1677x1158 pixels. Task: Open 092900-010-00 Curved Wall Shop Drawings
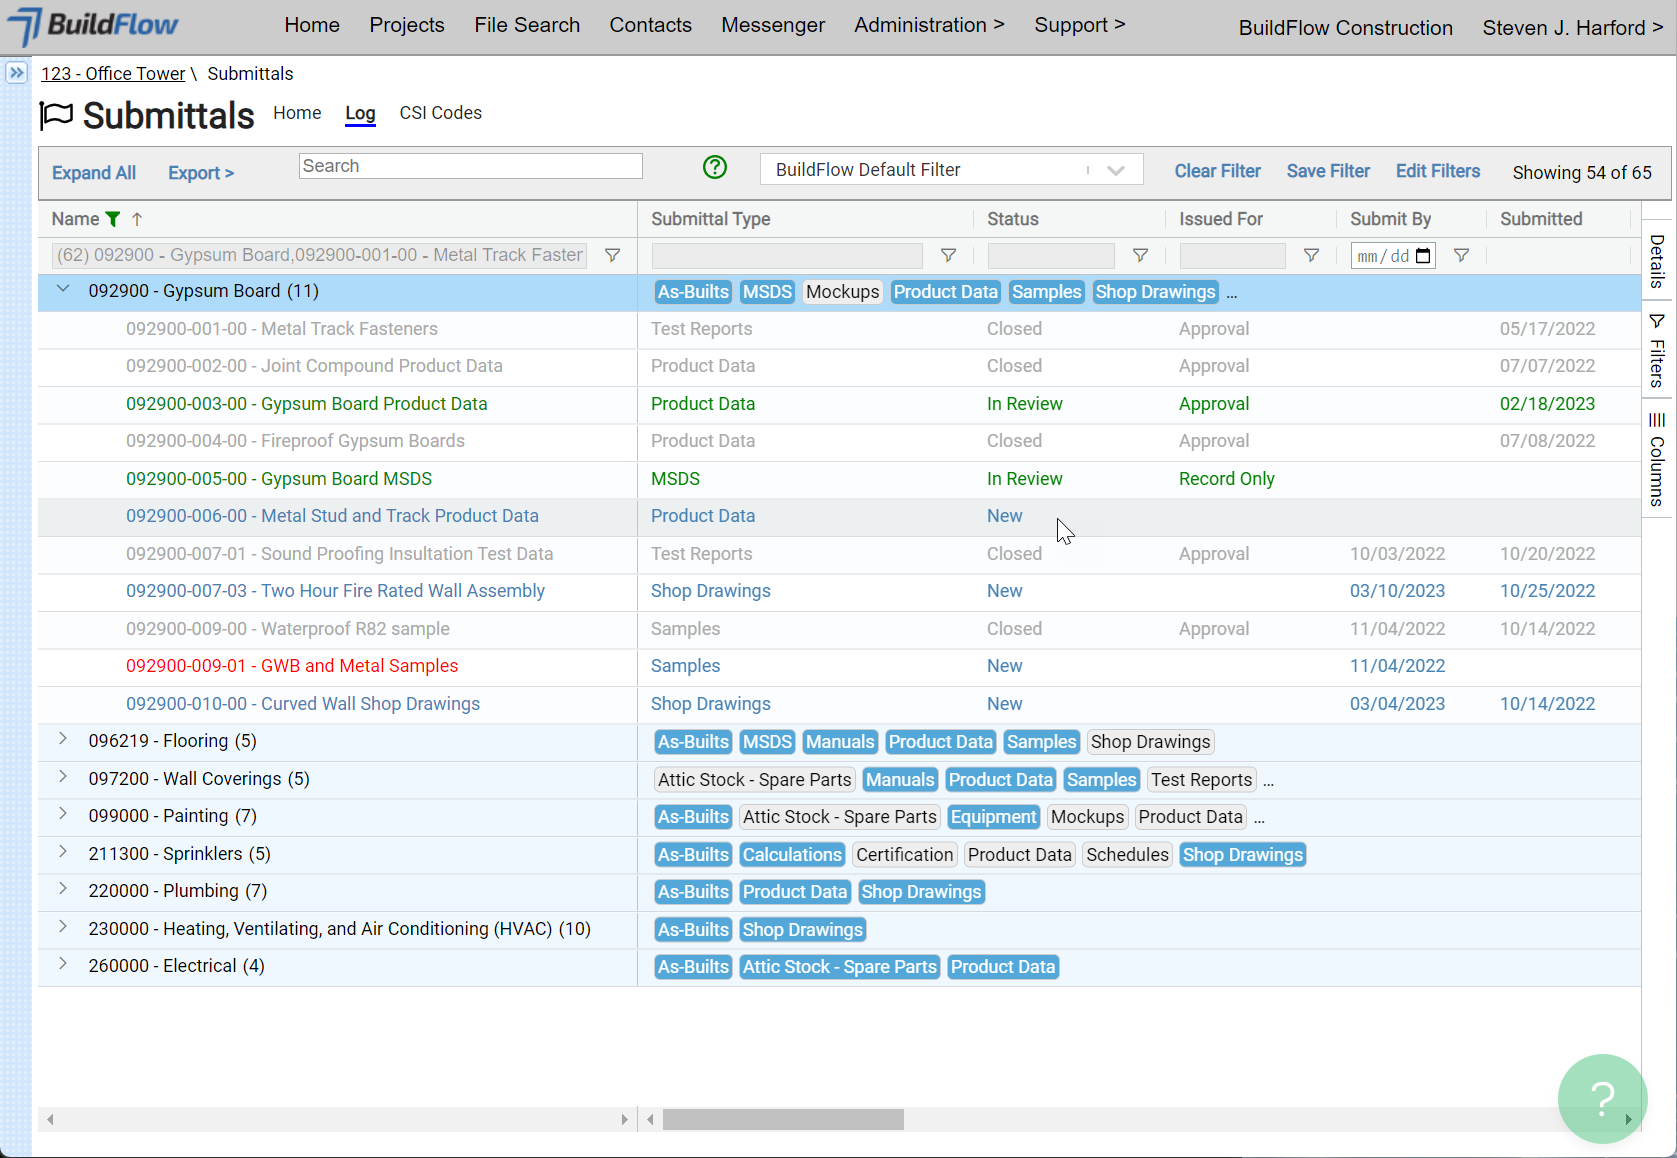[x=303, y=704]
